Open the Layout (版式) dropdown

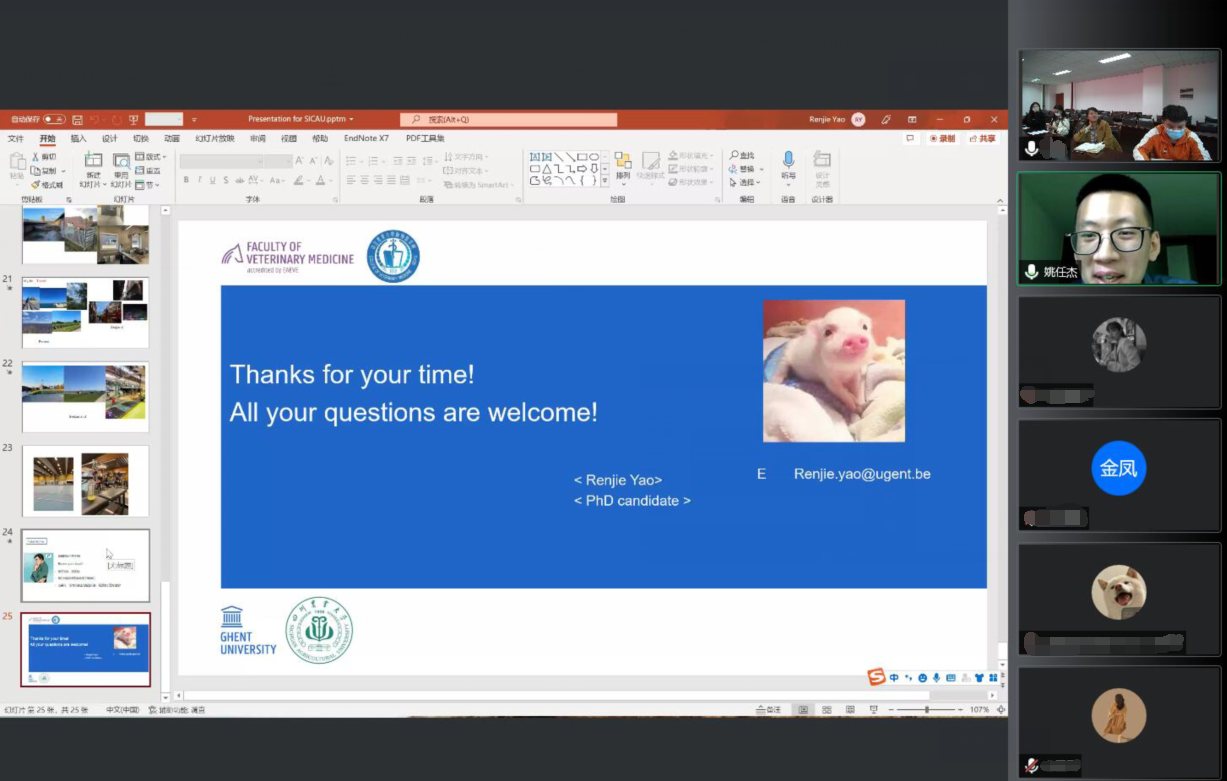pyautogui.click(x=148, y=157)
